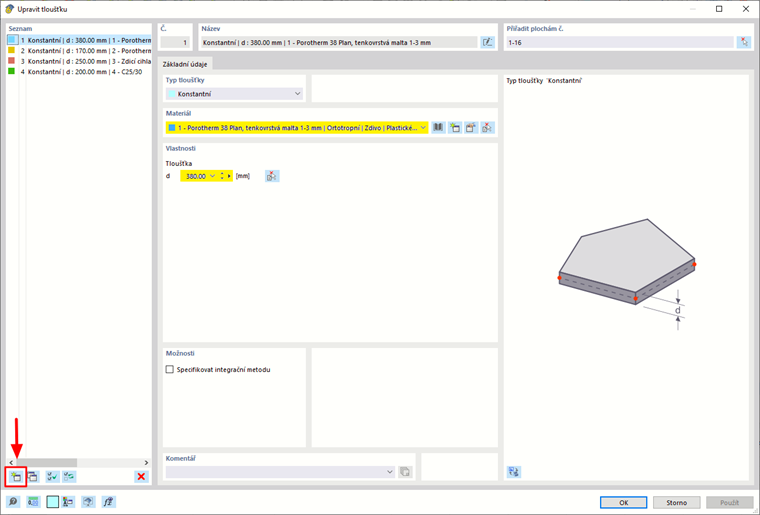The image size is (760, 515).
Task: Select all list items with checkmarks icon
Action: coord(52,477)
